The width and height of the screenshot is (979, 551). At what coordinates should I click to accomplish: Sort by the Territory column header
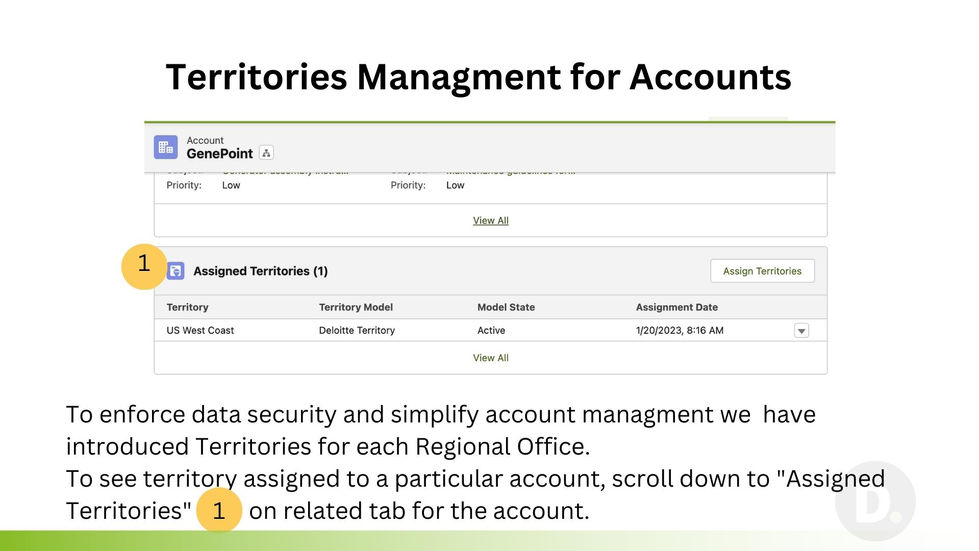coord(188,307)
